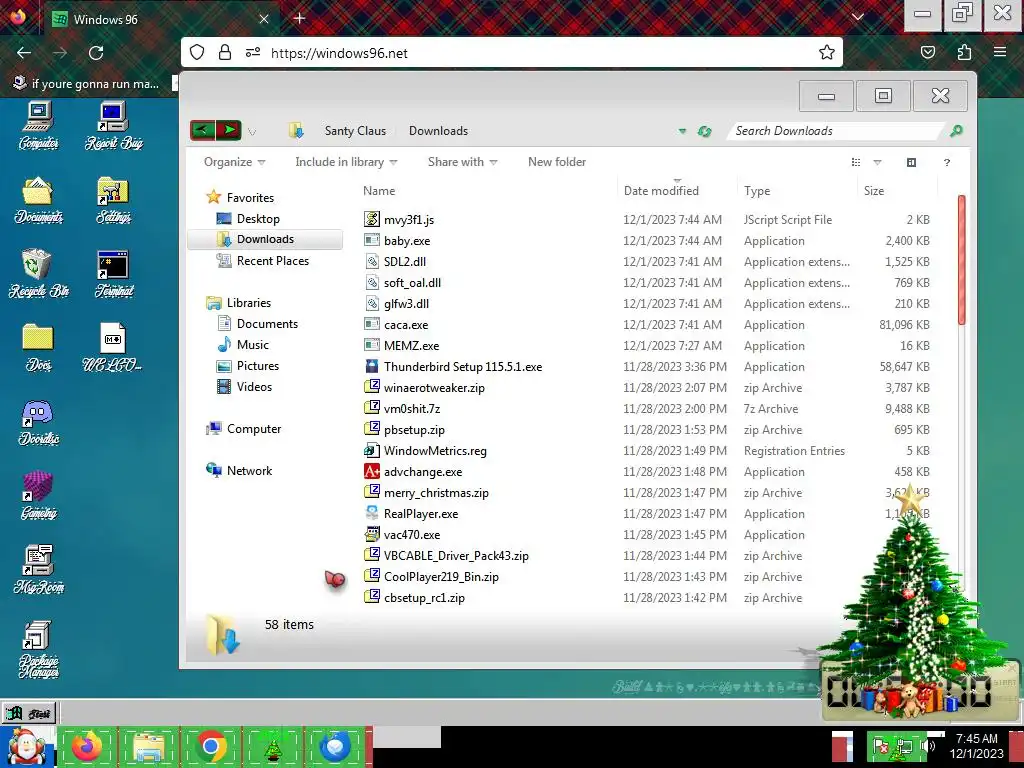Click Chrome icon in the taskbar
The width and height of the screenshot is (1024, 768).
[210, 746]
